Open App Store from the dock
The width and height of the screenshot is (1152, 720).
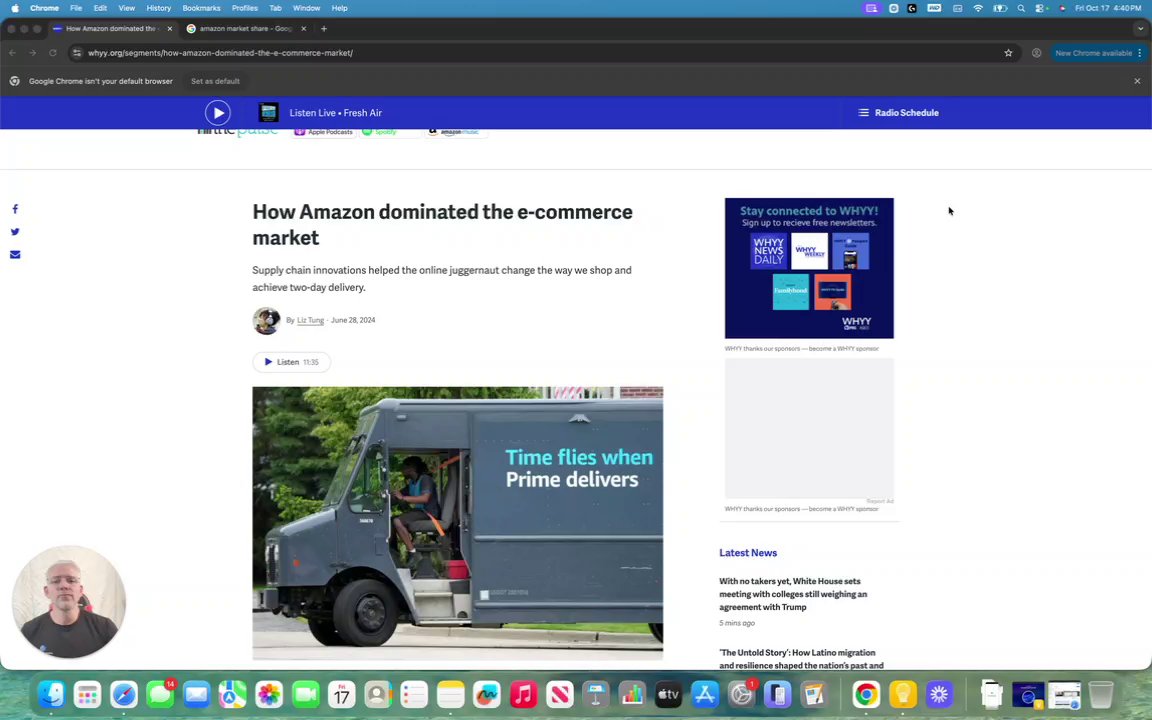[705, 694]
